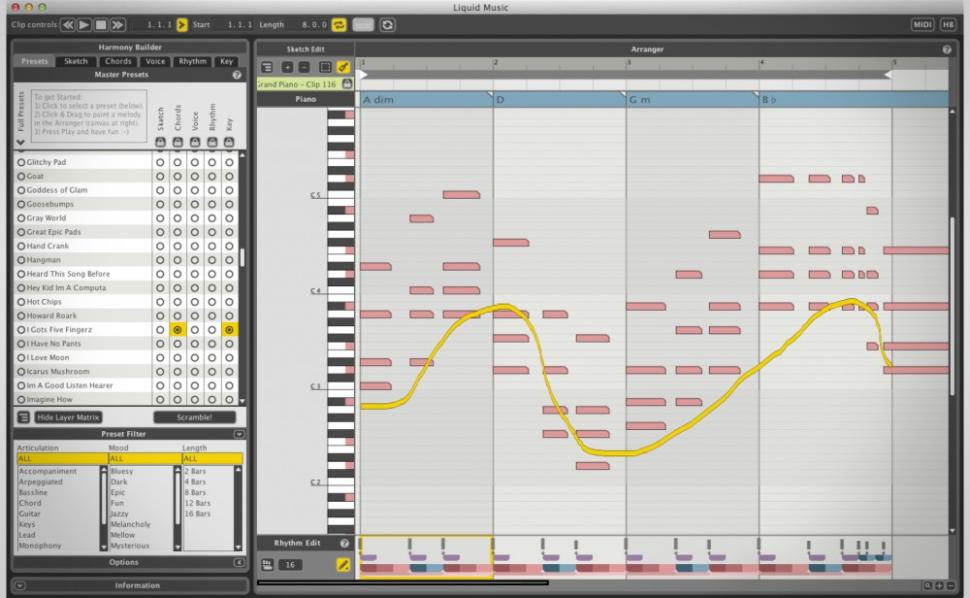
Task: Click the plus icon in Sketch Edit
Action: 289,66
